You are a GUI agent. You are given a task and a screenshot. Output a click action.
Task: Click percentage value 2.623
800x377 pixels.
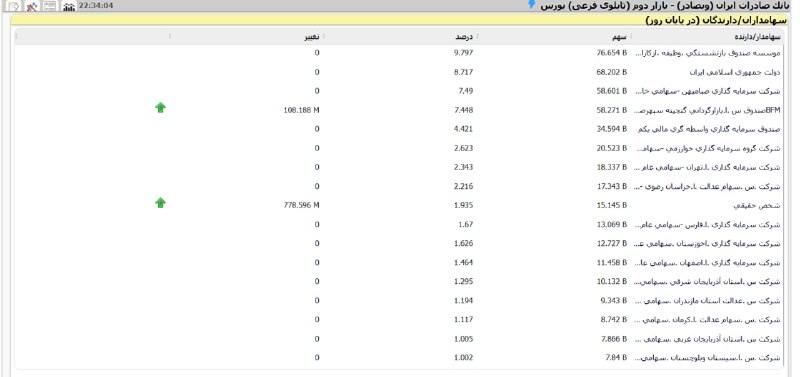point(464,148)
